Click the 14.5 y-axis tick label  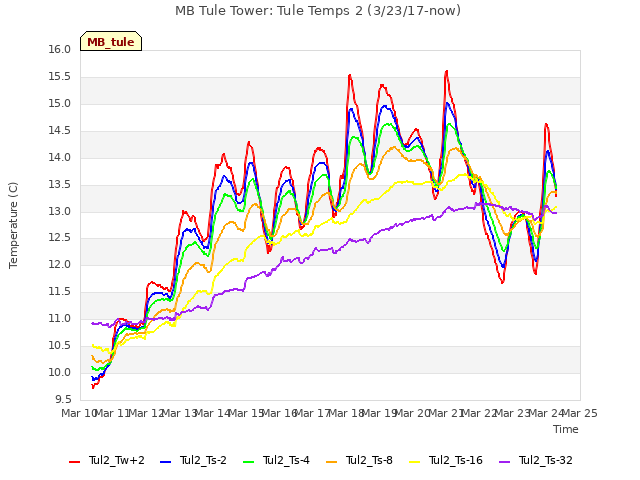60,131
